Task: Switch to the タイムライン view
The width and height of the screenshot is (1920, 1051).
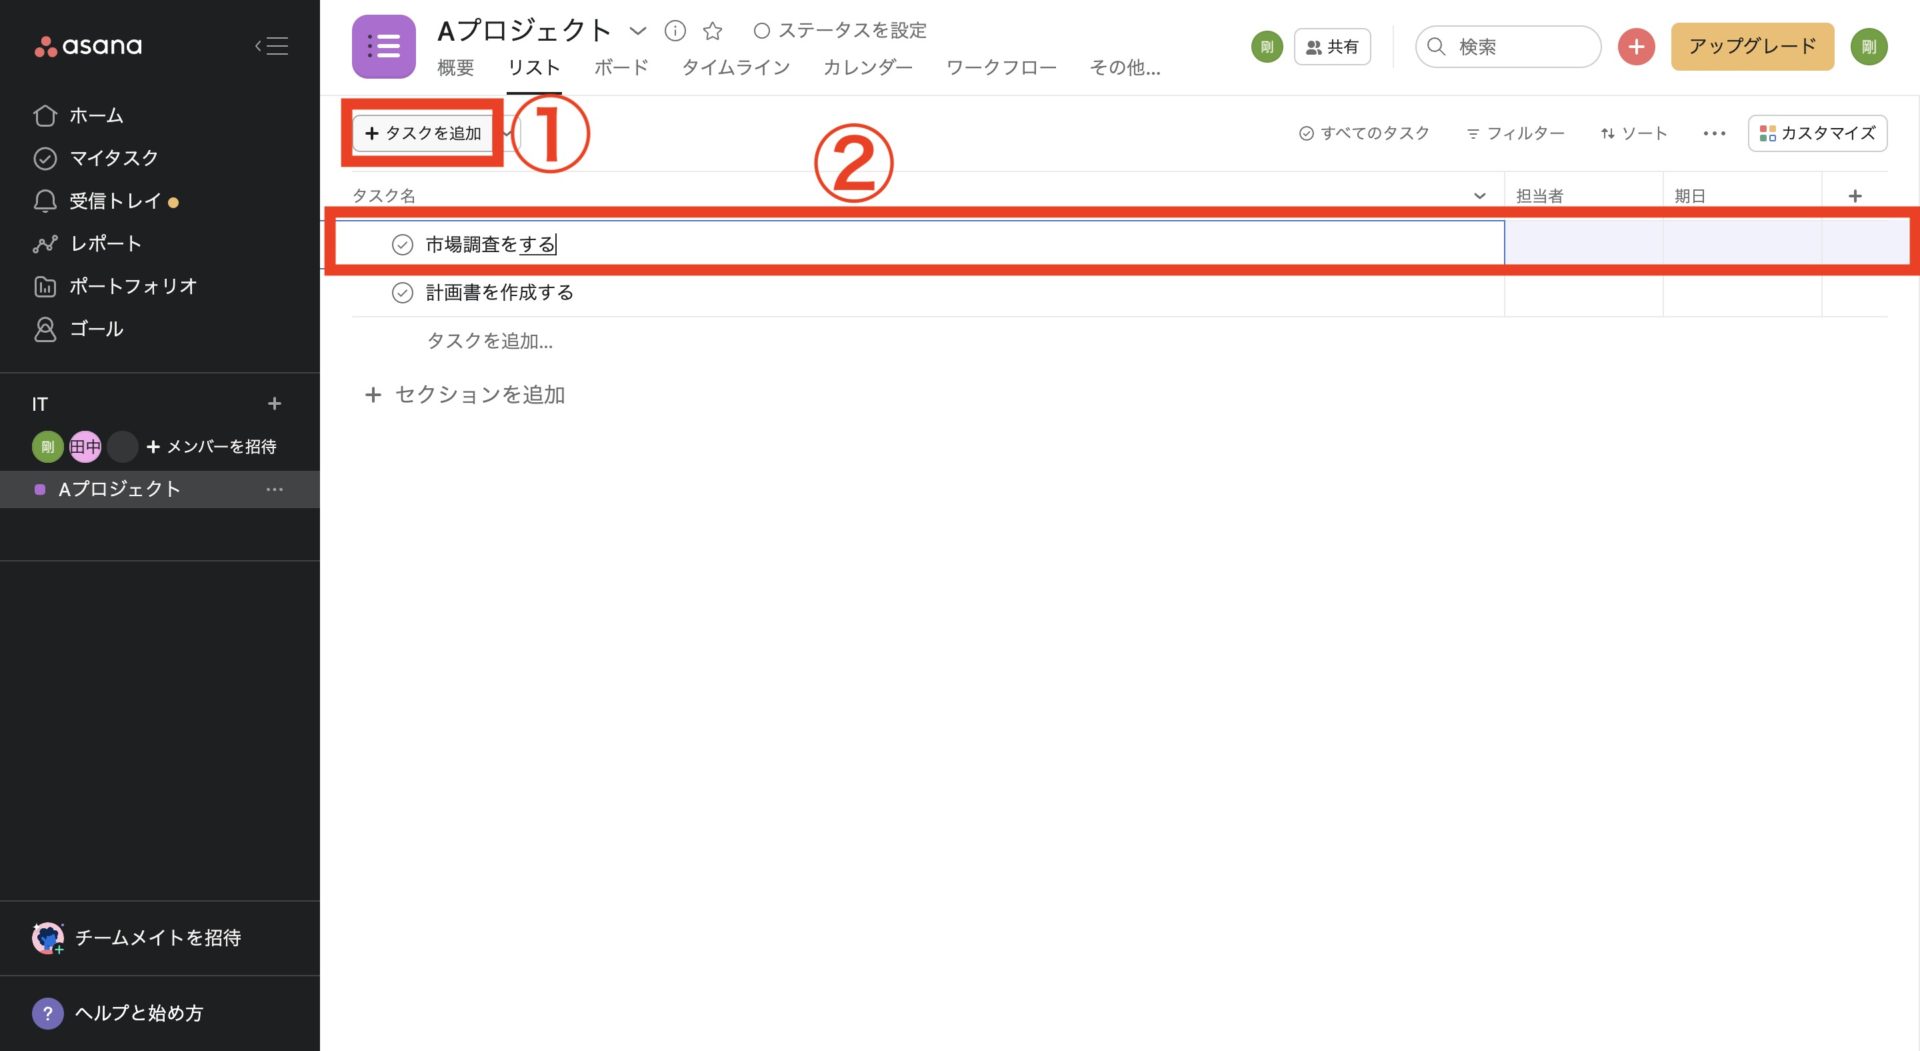Action: [735, 68]
